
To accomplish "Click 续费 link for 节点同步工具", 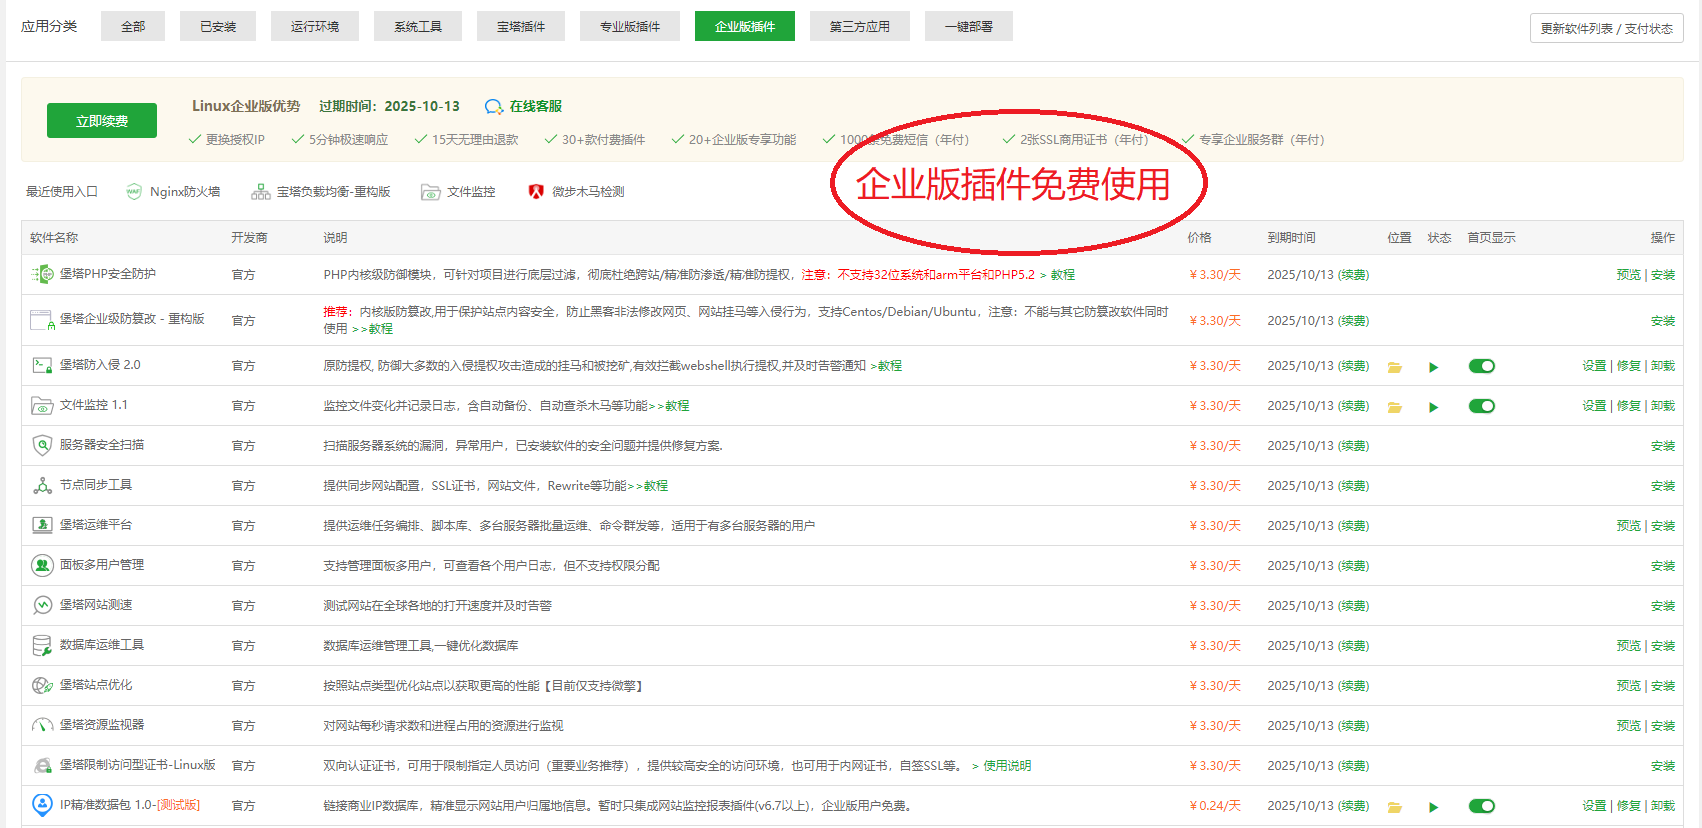I will click(1353, 486).
